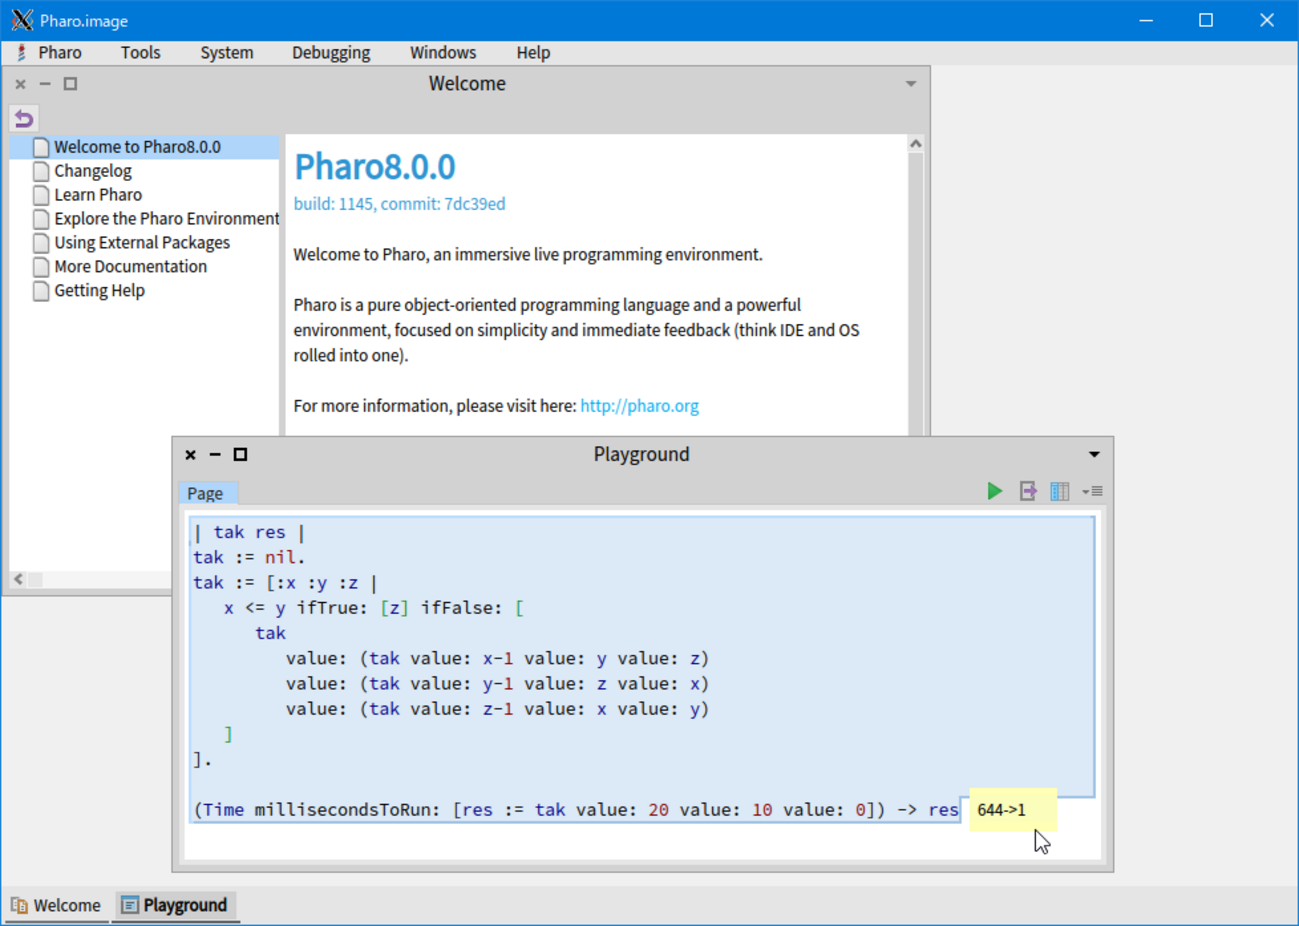
Task: Open the Learn Pharo topic
Action: [x=97, y=195]
